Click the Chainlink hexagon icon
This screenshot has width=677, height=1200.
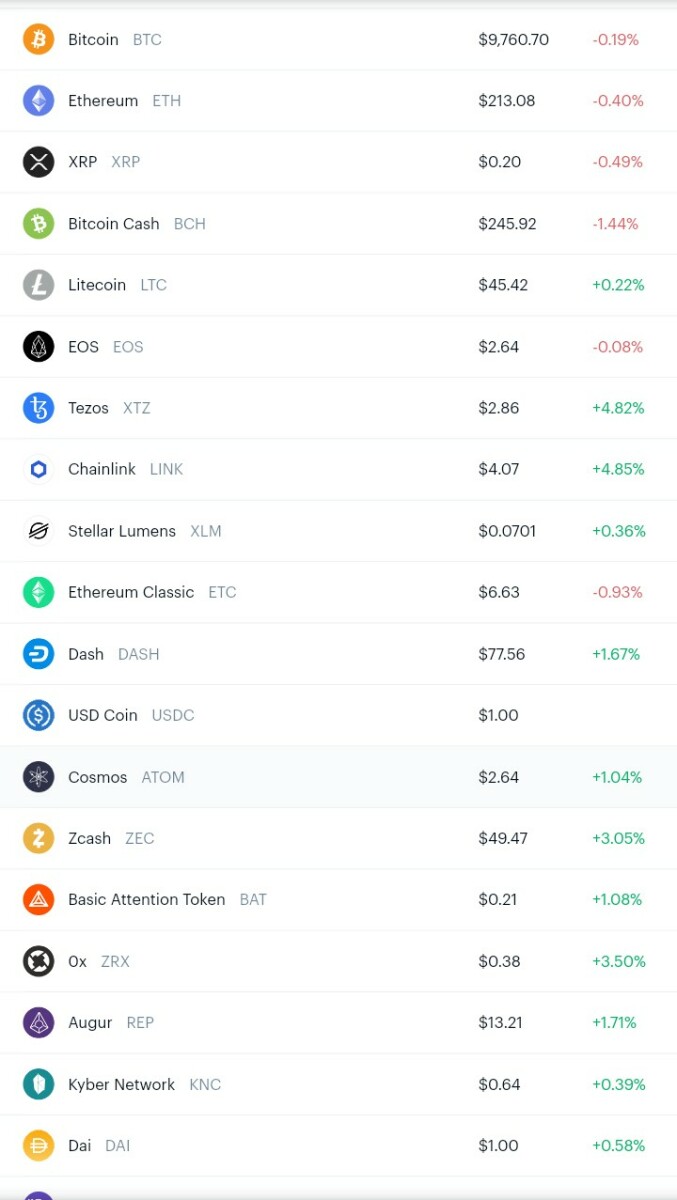(x=38, y=469)
